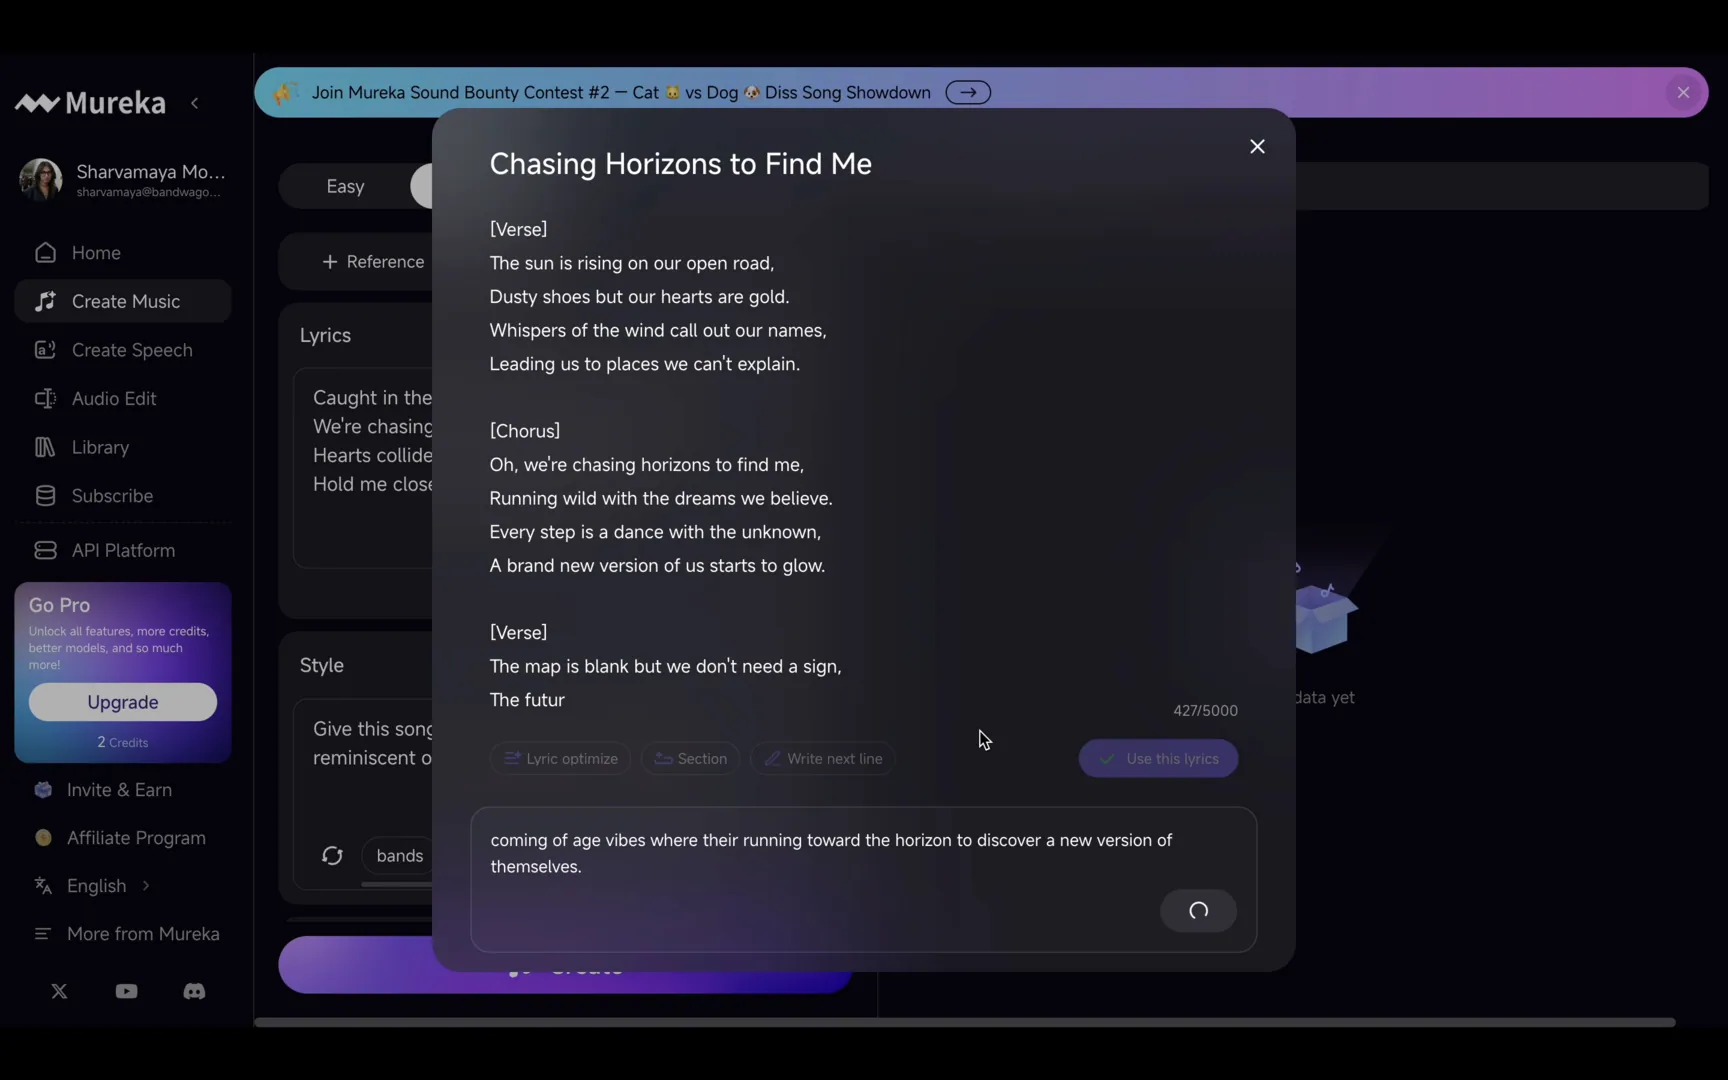Expand the More from Mureka menu
This screenshot has width=1728, height=1080.
point(142,934)
